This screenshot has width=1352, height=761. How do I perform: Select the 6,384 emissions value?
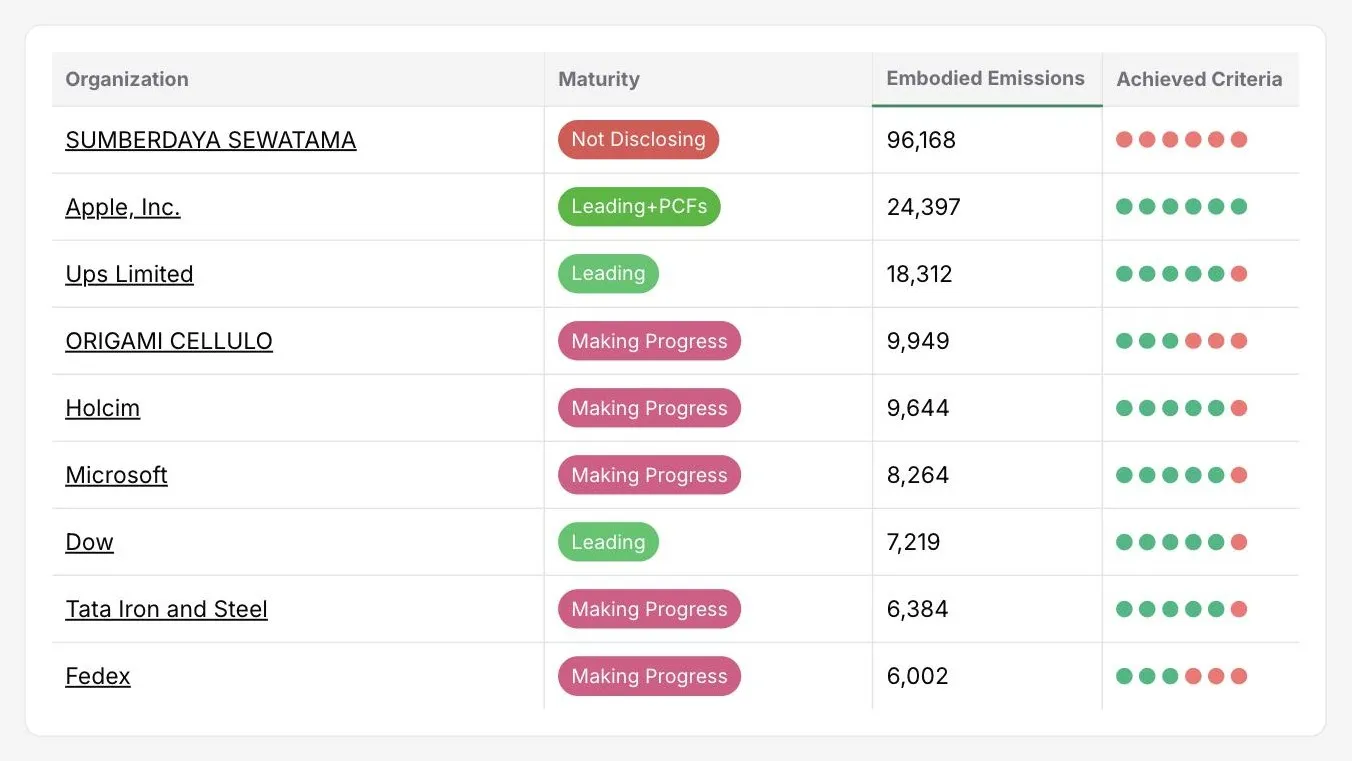pyautogui.click(x=917, y=609)
